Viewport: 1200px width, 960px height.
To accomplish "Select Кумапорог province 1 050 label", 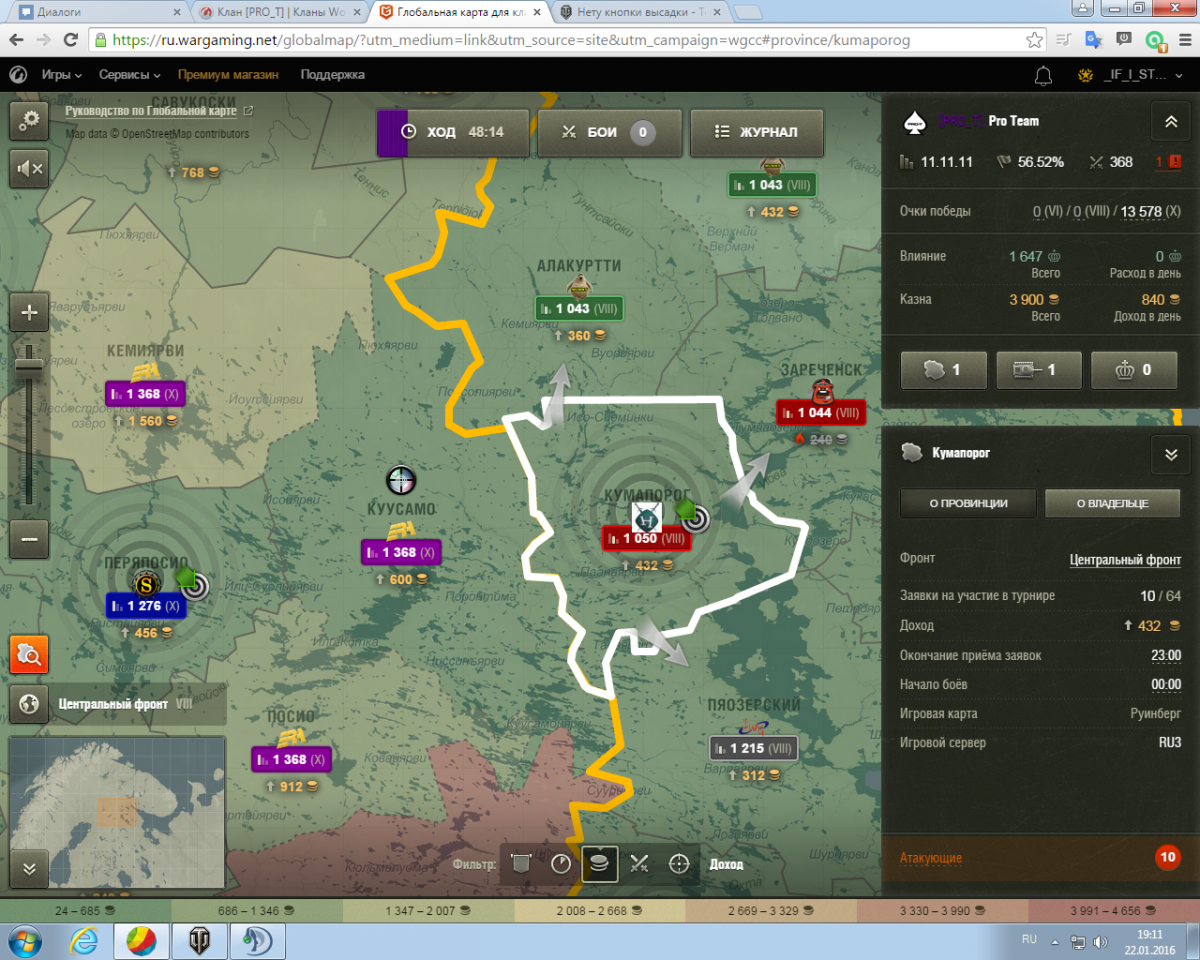I will (647, 538).
